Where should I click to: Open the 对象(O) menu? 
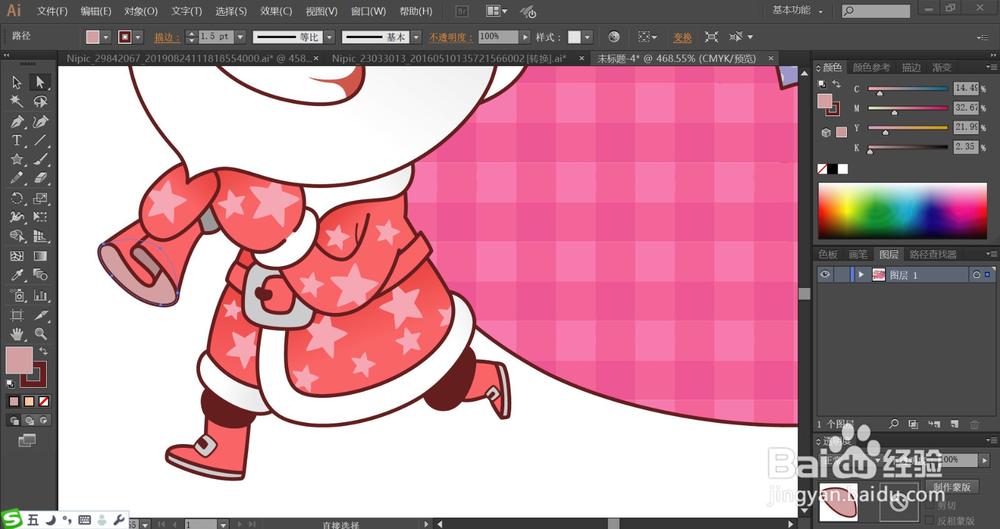[x=141, y=11]
